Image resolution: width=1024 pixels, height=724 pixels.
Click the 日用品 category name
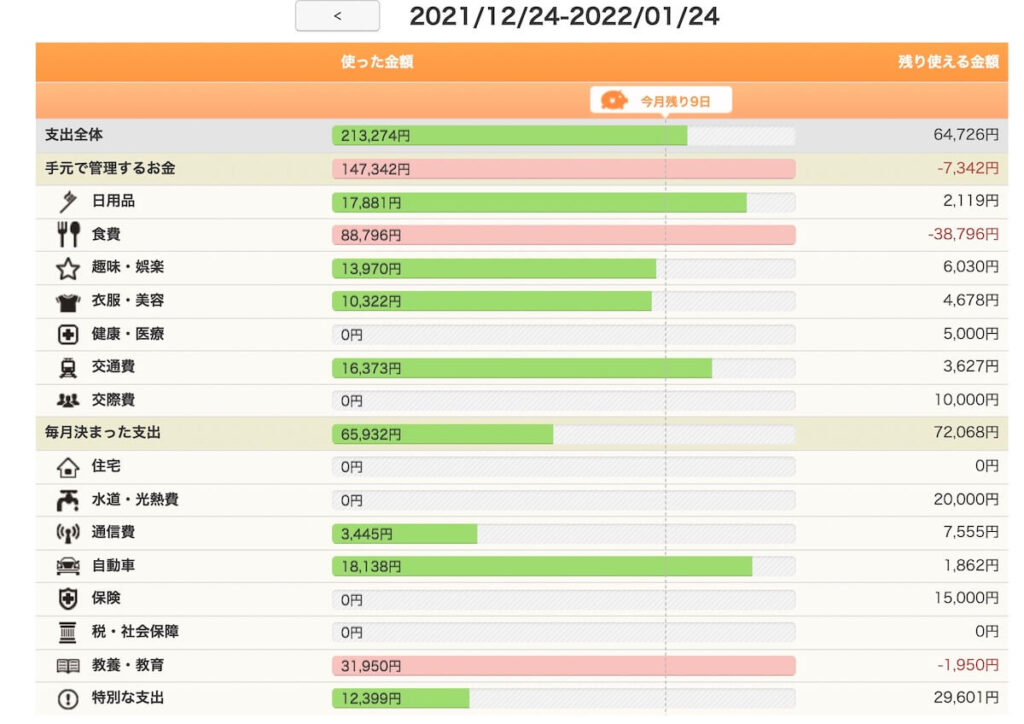coord(113,201)
